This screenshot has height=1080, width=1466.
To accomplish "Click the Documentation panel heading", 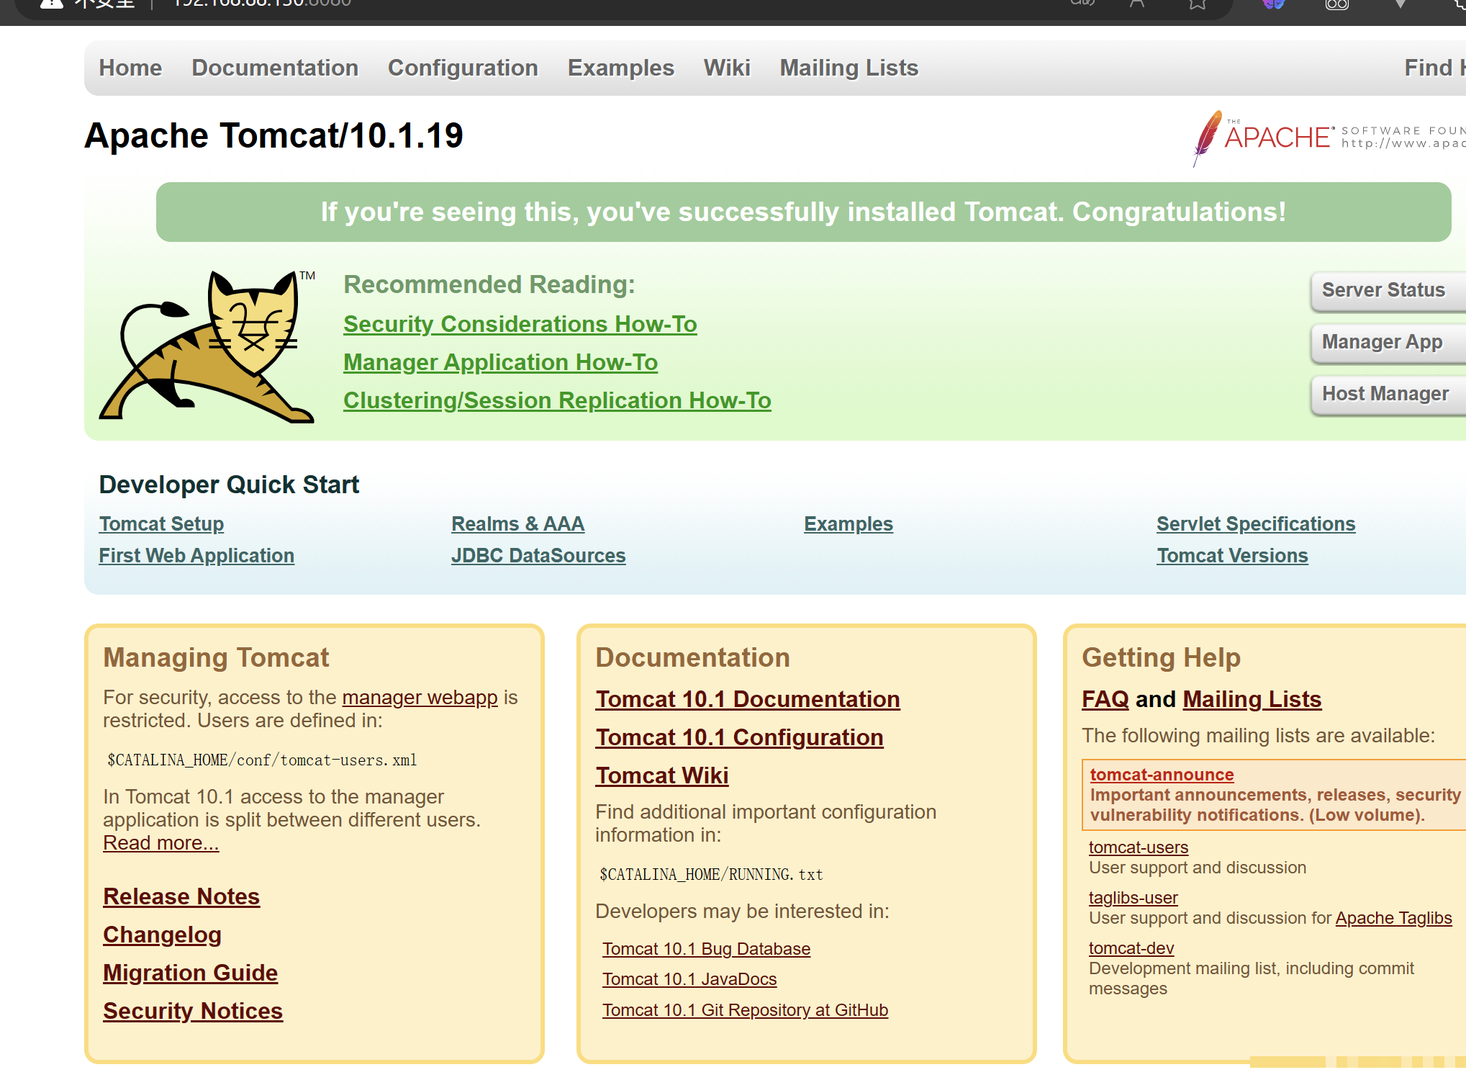I will point(692,657).
